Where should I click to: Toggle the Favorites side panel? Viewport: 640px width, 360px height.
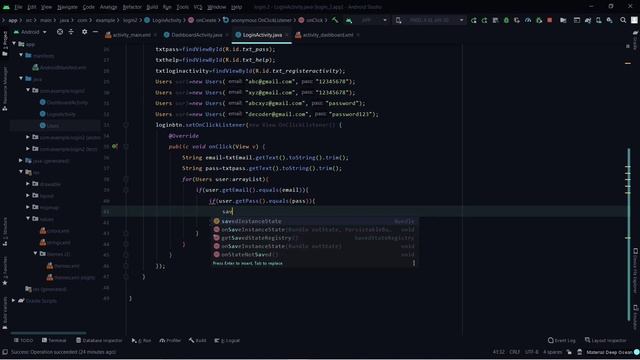[x=5, y=271]
